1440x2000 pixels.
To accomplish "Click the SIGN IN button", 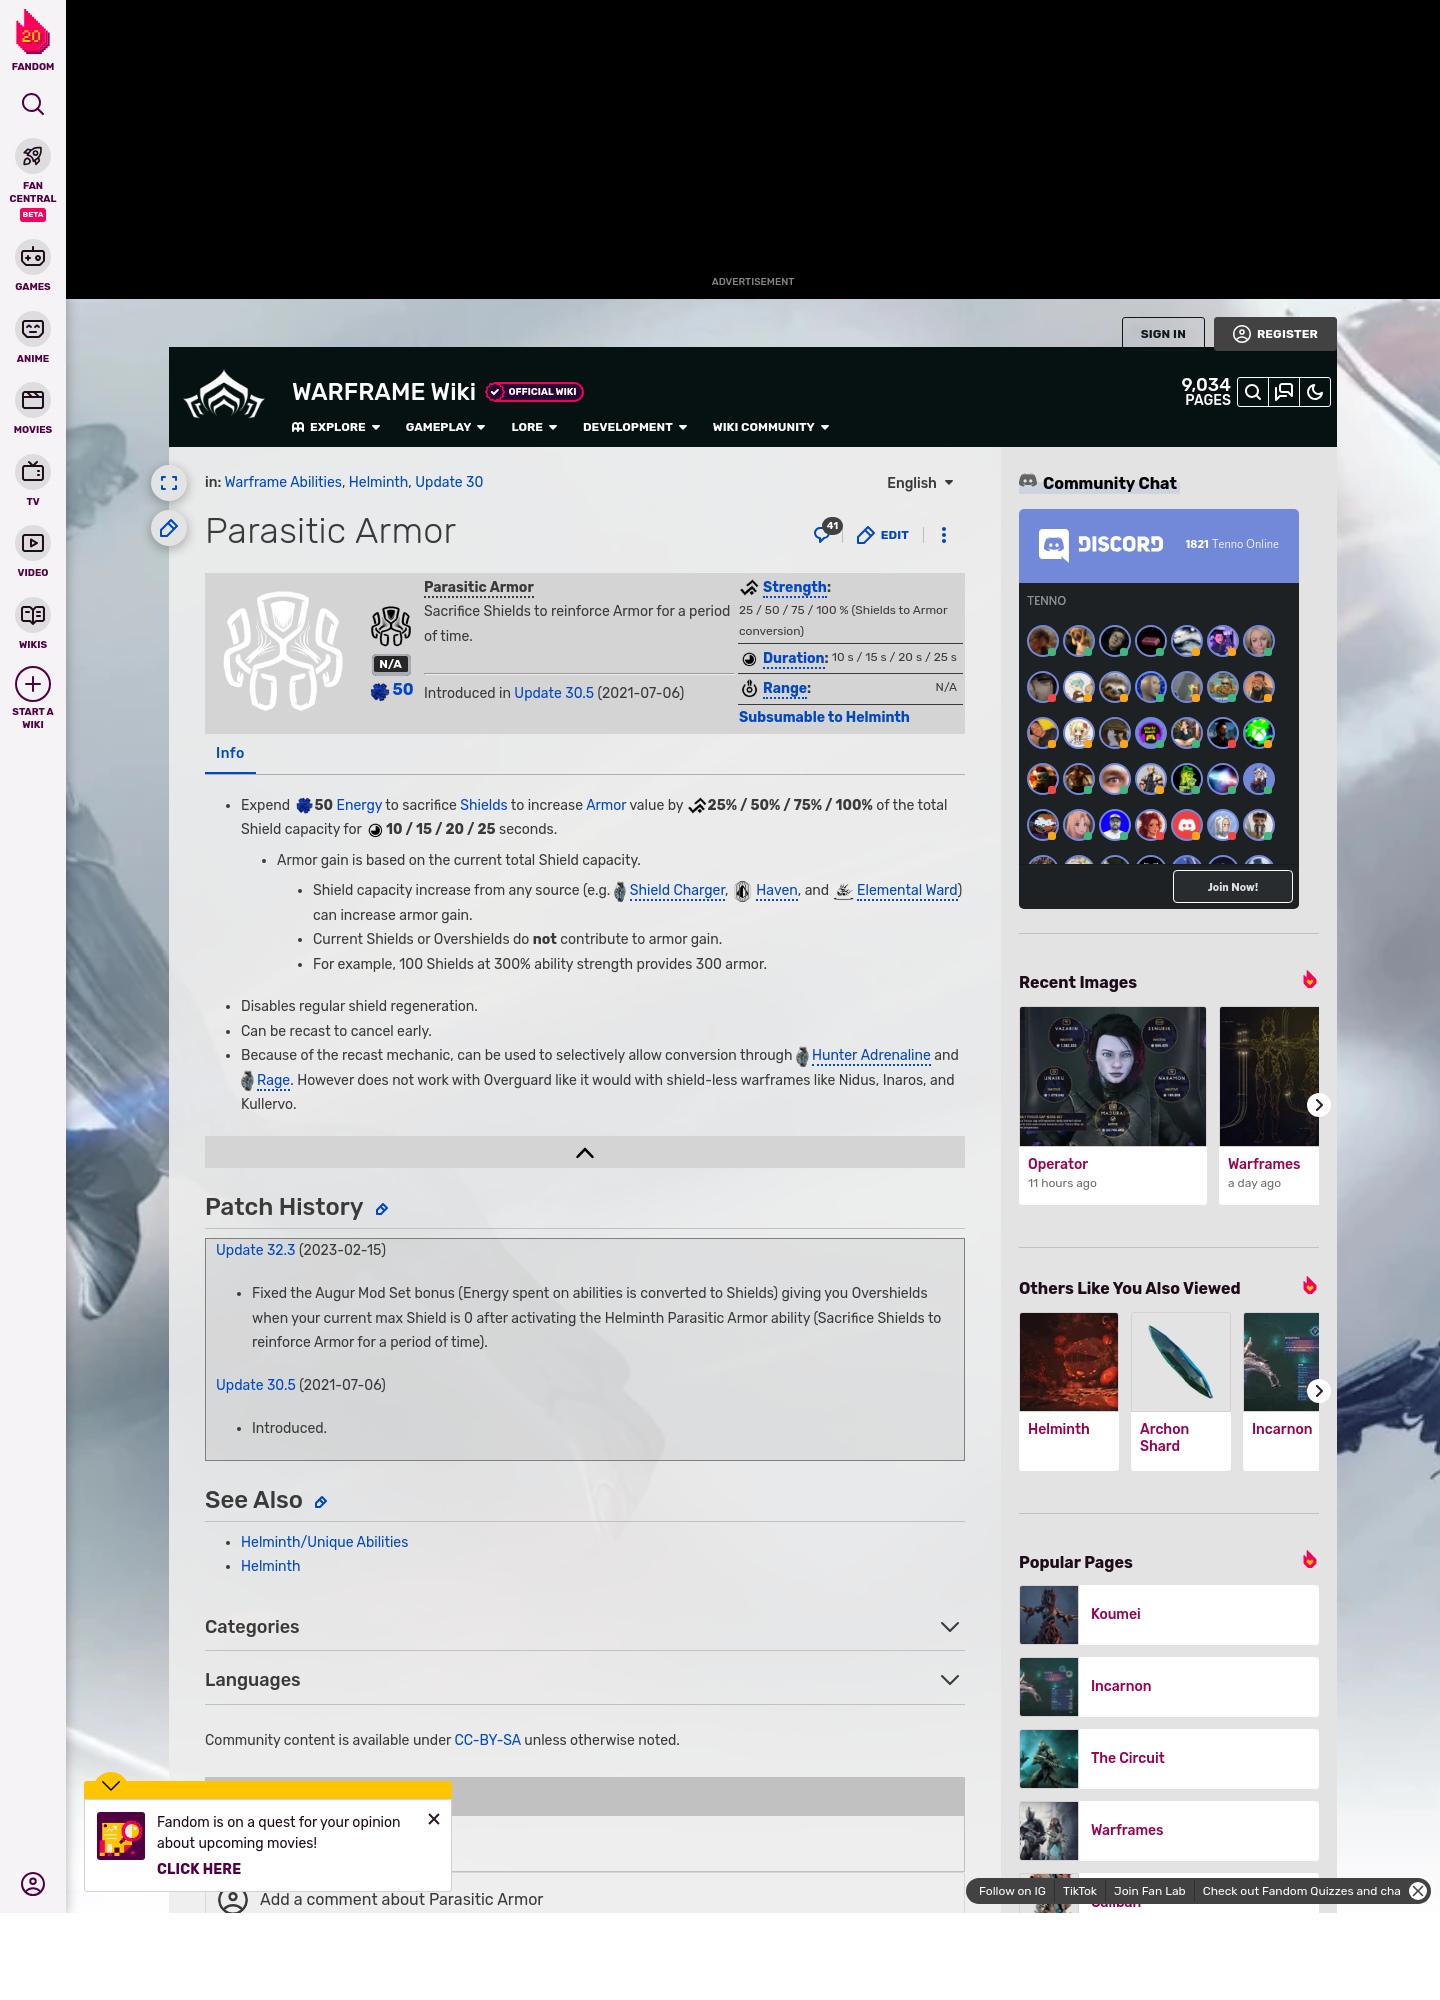I will [1163, 334].
